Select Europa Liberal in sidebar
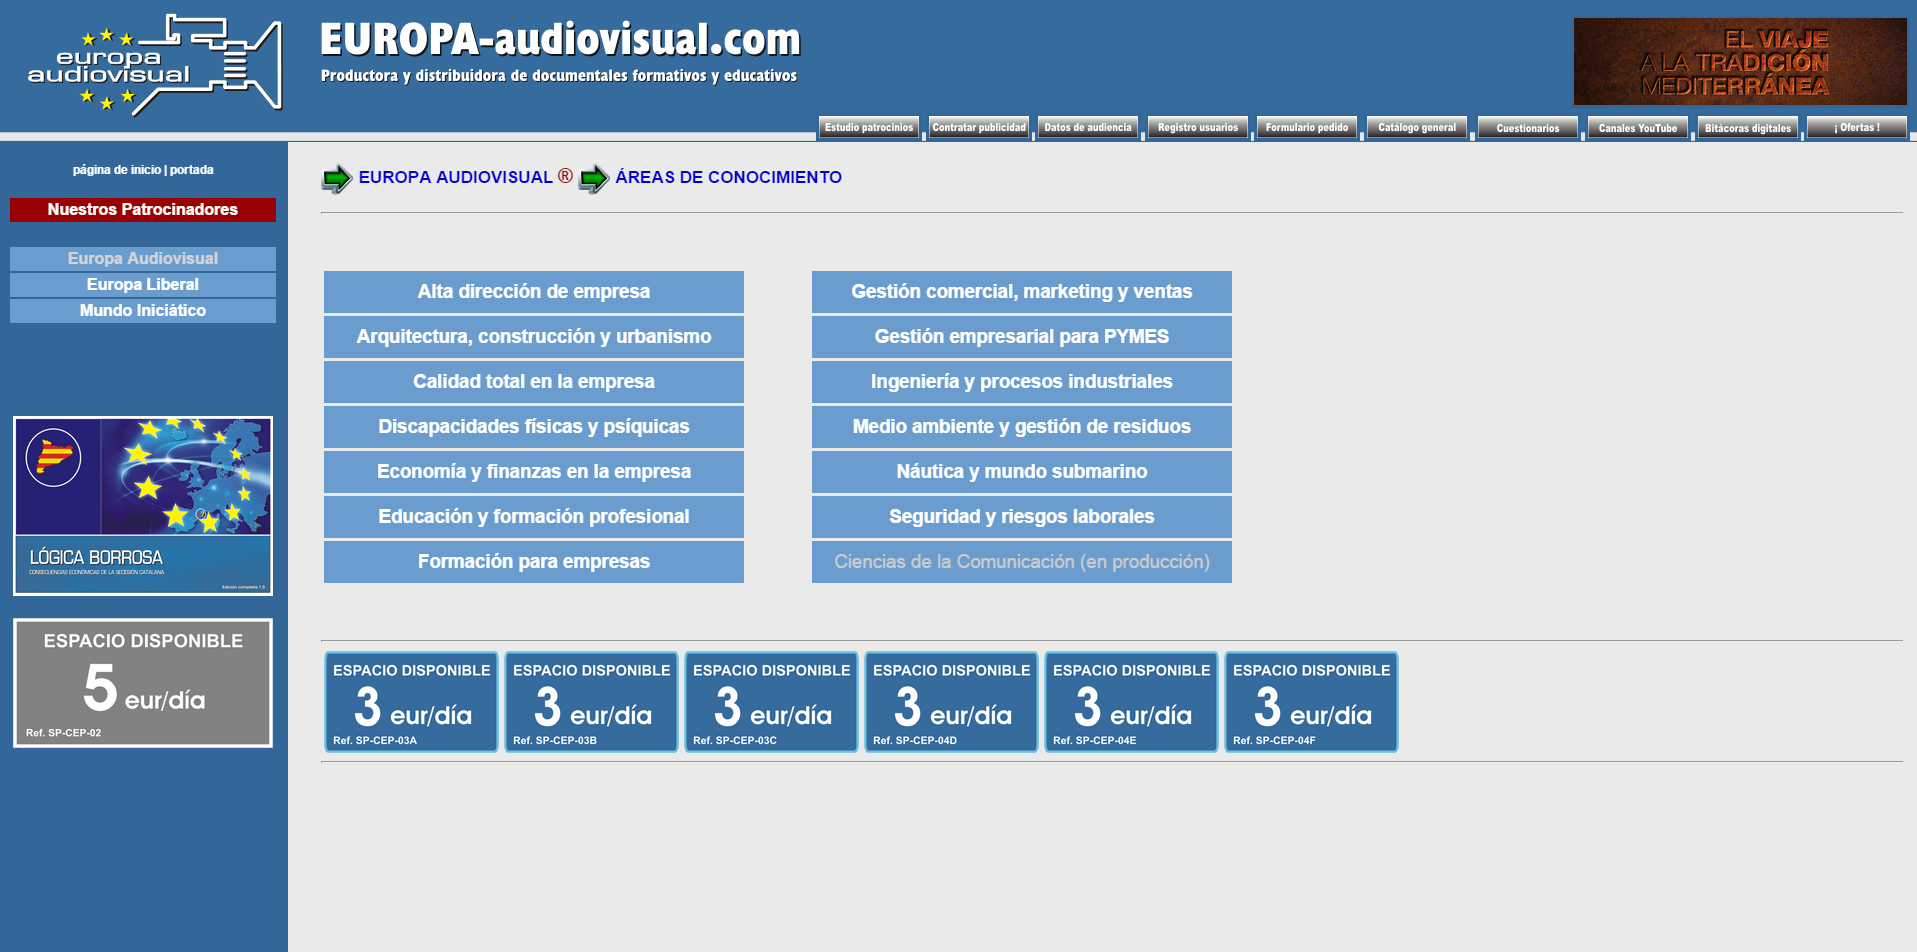 [143, 285]
